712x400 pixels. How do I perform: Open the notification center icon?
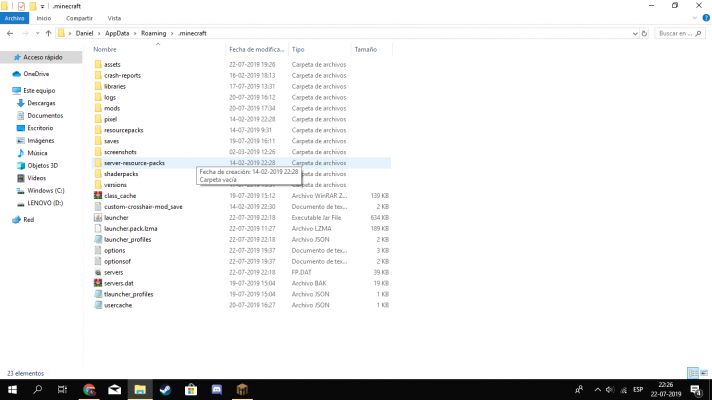coord(696,390)
